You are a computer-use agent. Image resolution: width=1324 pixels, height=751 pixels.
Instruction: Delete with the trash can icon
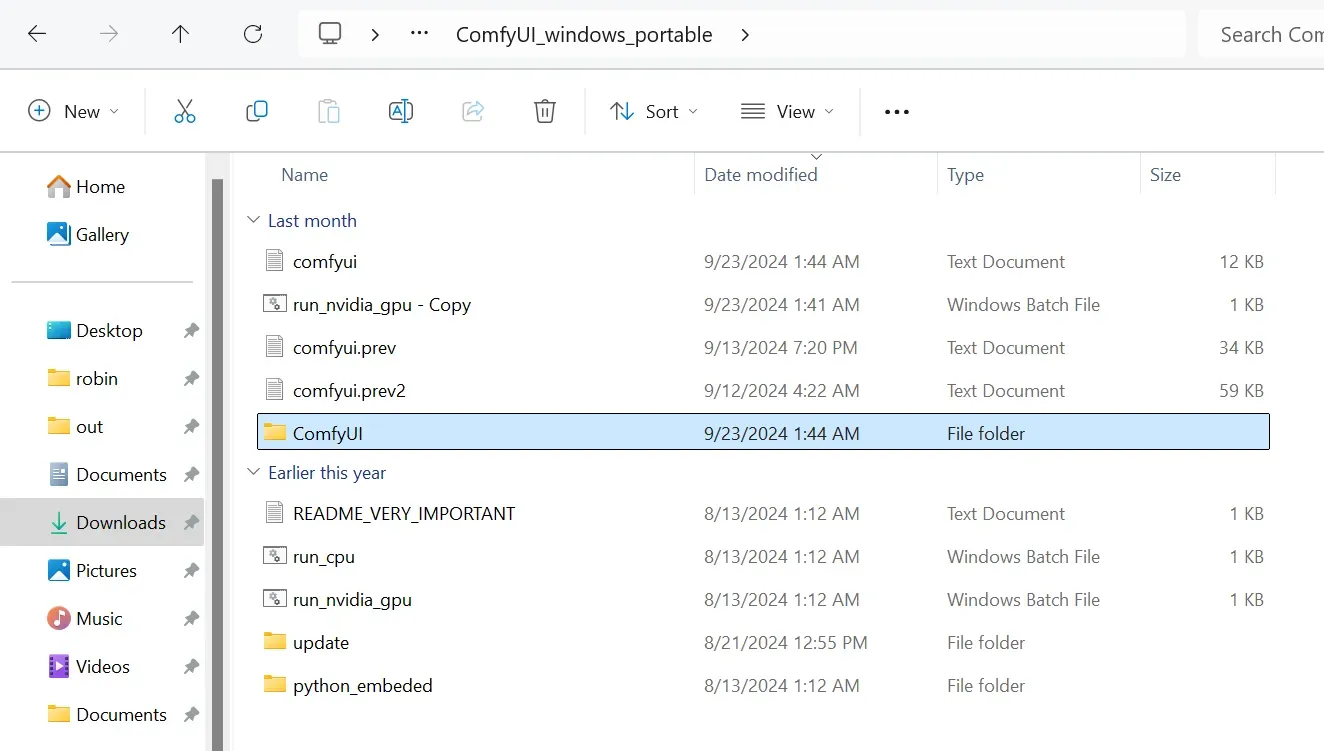[x=545, y=111]
